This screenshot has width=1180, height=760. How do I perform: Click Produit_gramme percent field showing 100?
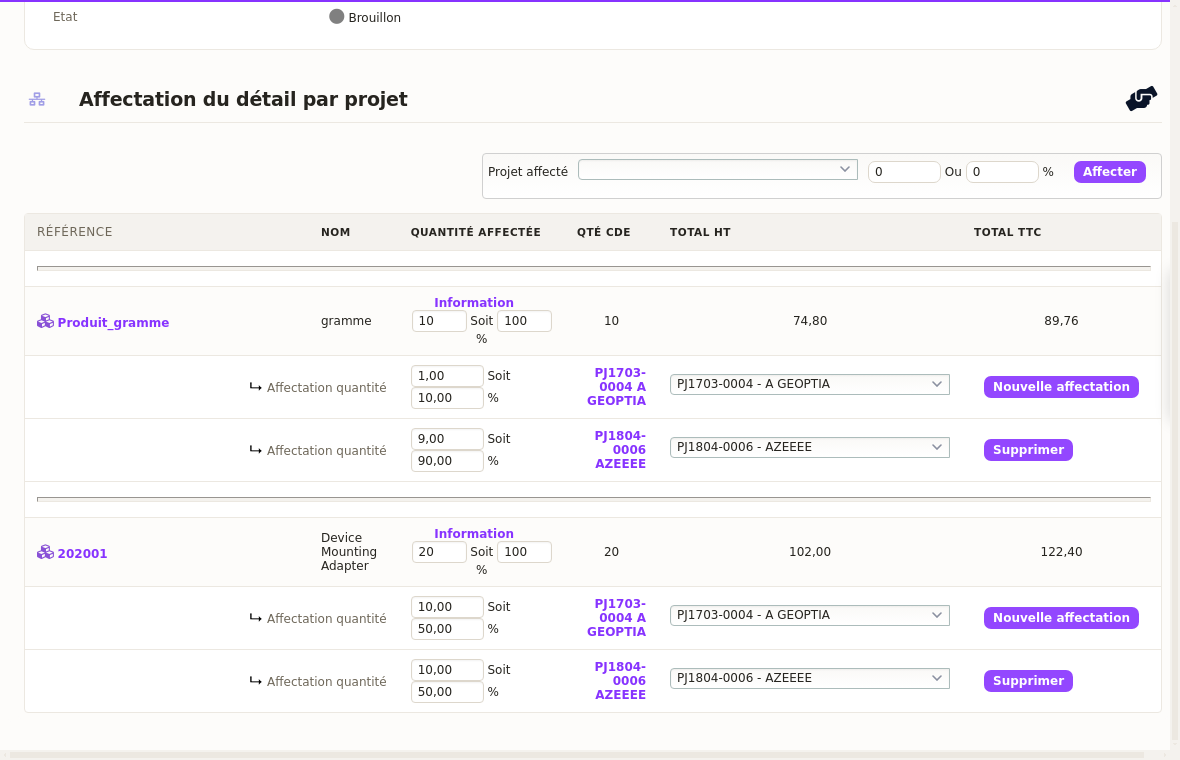[x=525, y=321]
